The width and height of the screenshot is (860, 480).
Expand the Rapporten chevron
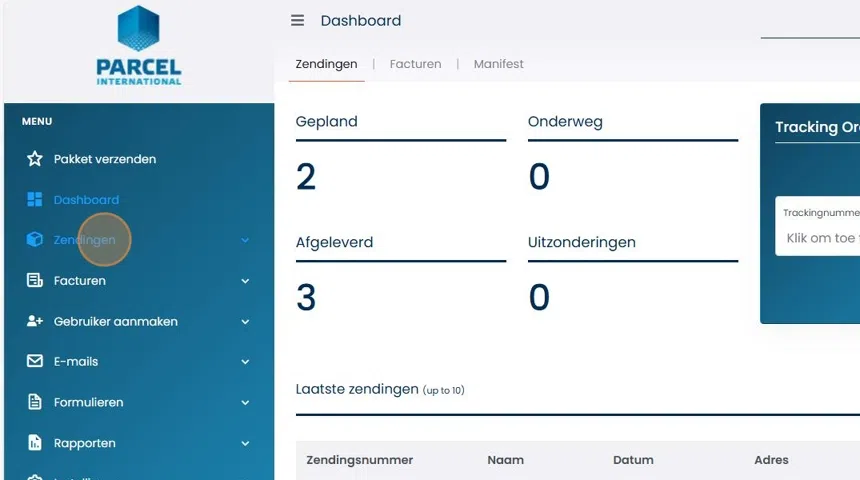245,443
